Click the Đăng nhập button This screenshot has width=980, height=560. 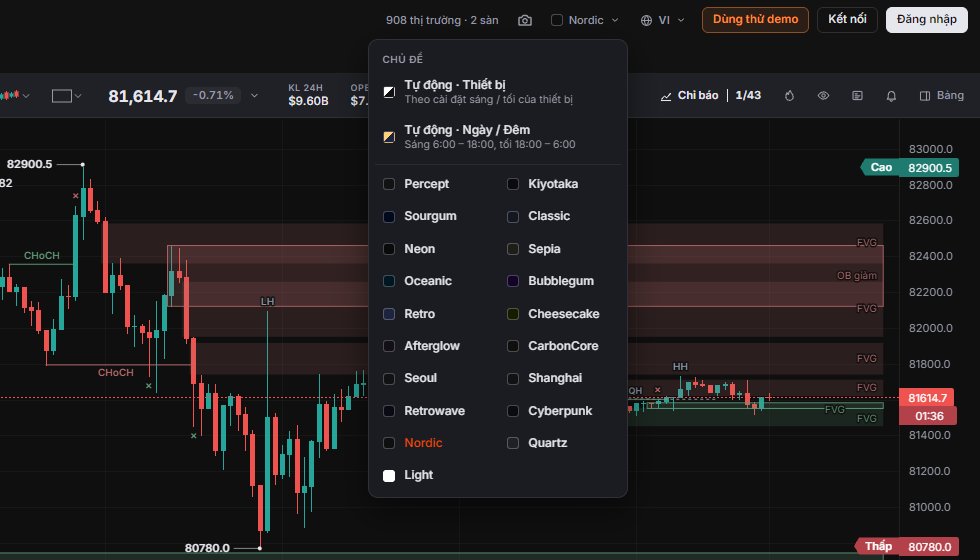[x=926, y=20]
